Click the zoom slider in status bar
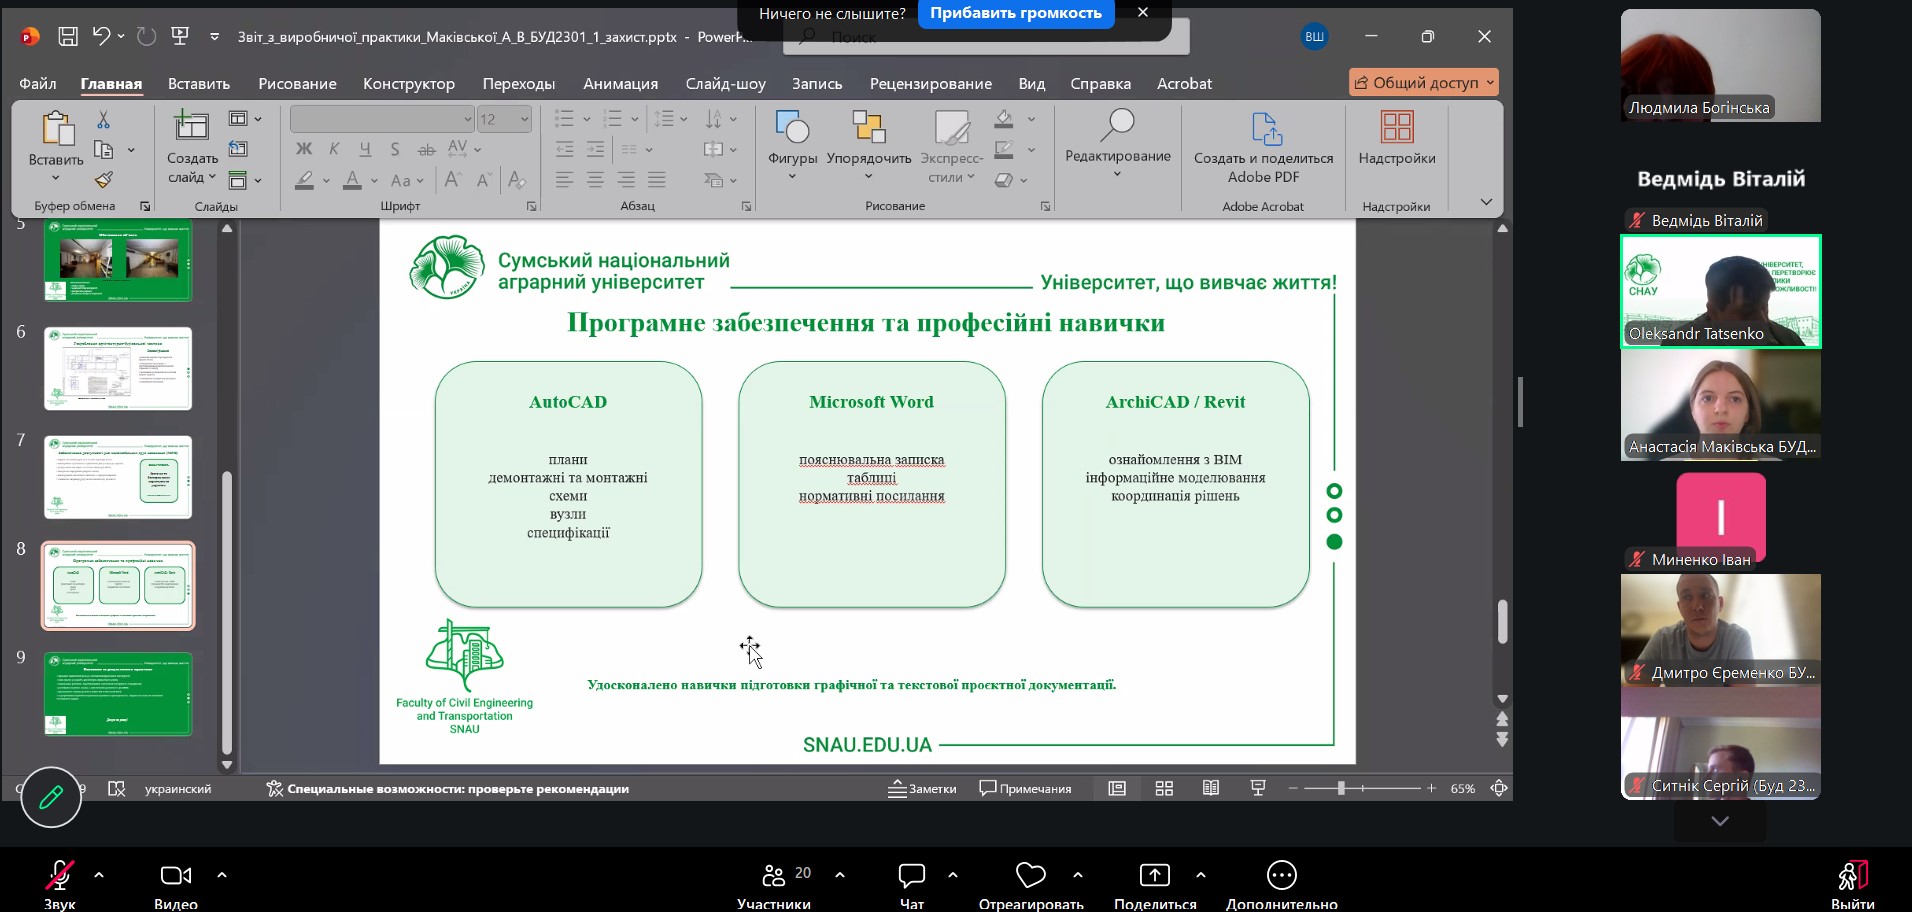This screenshot has width=1912, height=912. 1362,788
